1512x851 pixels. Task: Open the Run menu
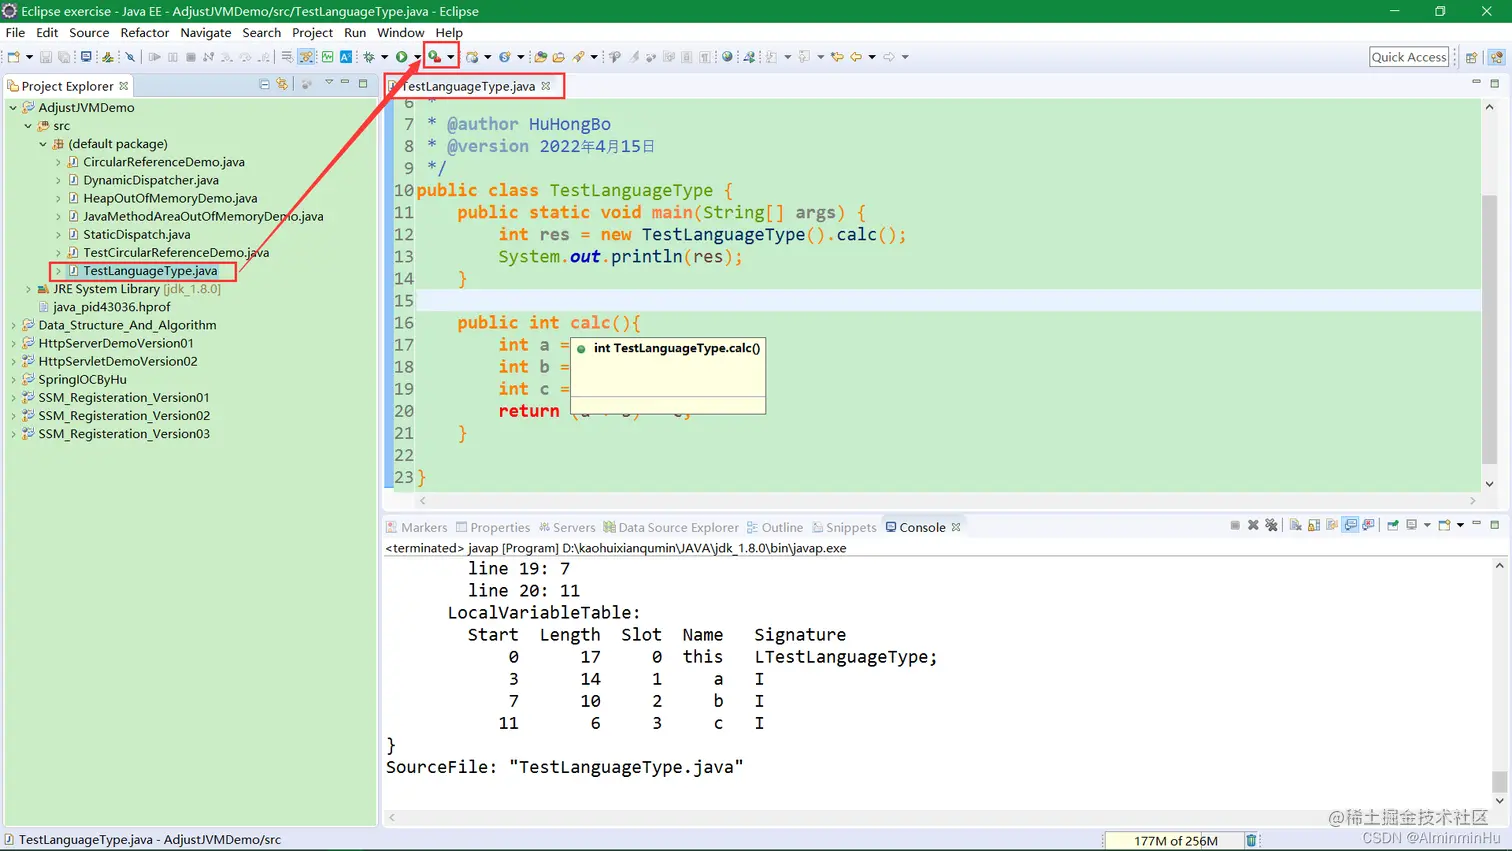pos(355,32)
